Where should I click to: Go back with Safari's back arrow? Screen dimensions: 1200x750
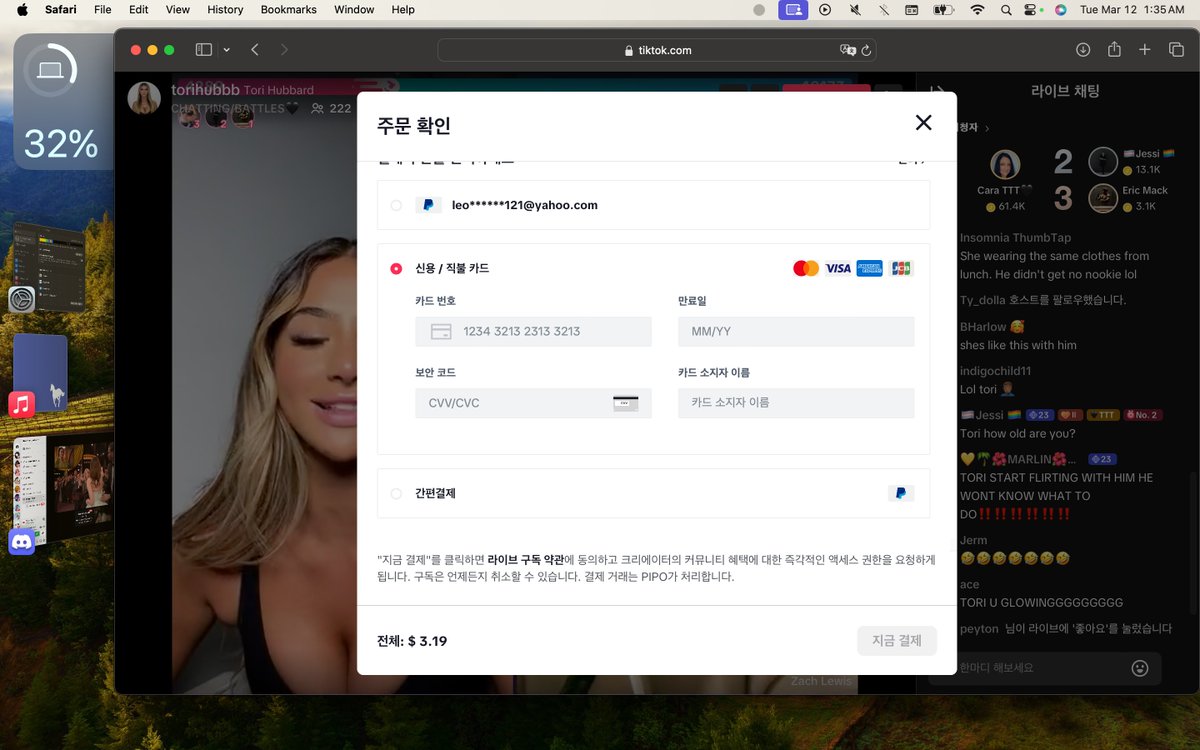coord(255,50)
